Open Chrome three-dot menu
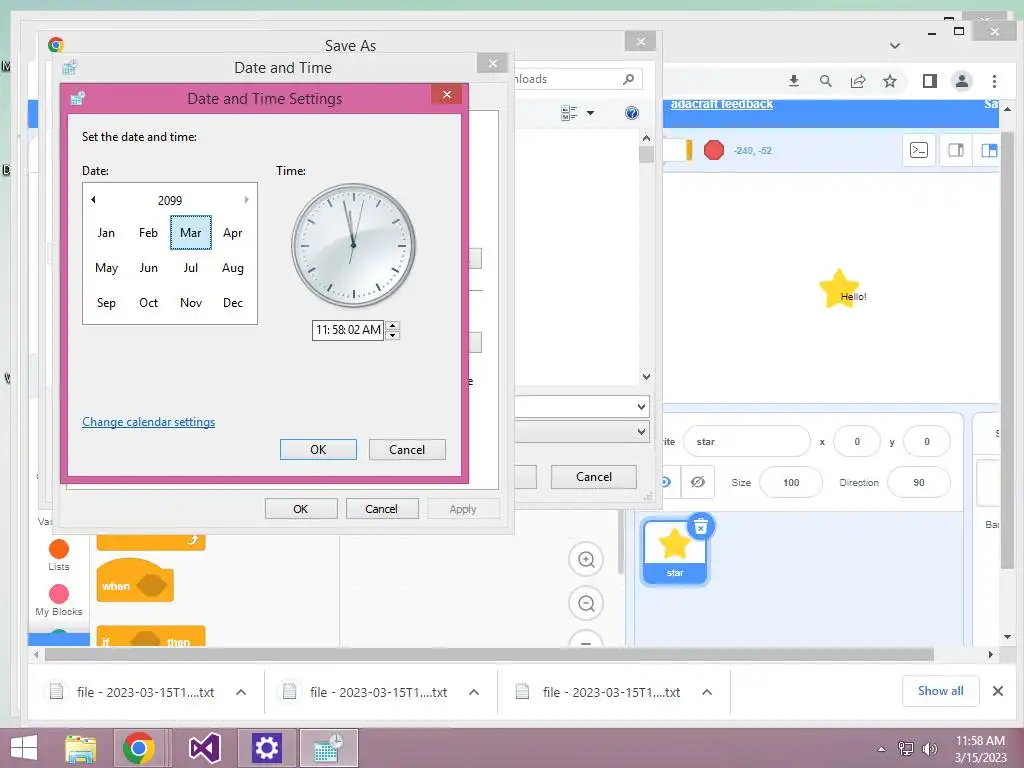Viewport: 1024px width, 768px height. pyautogui.click(x=994, y=81)
